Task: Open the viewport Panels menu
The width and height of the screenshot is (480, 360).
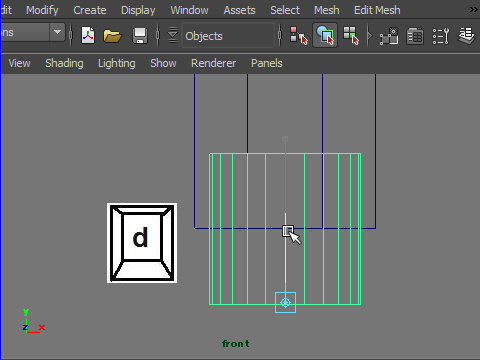Action: tap(267, 63)
